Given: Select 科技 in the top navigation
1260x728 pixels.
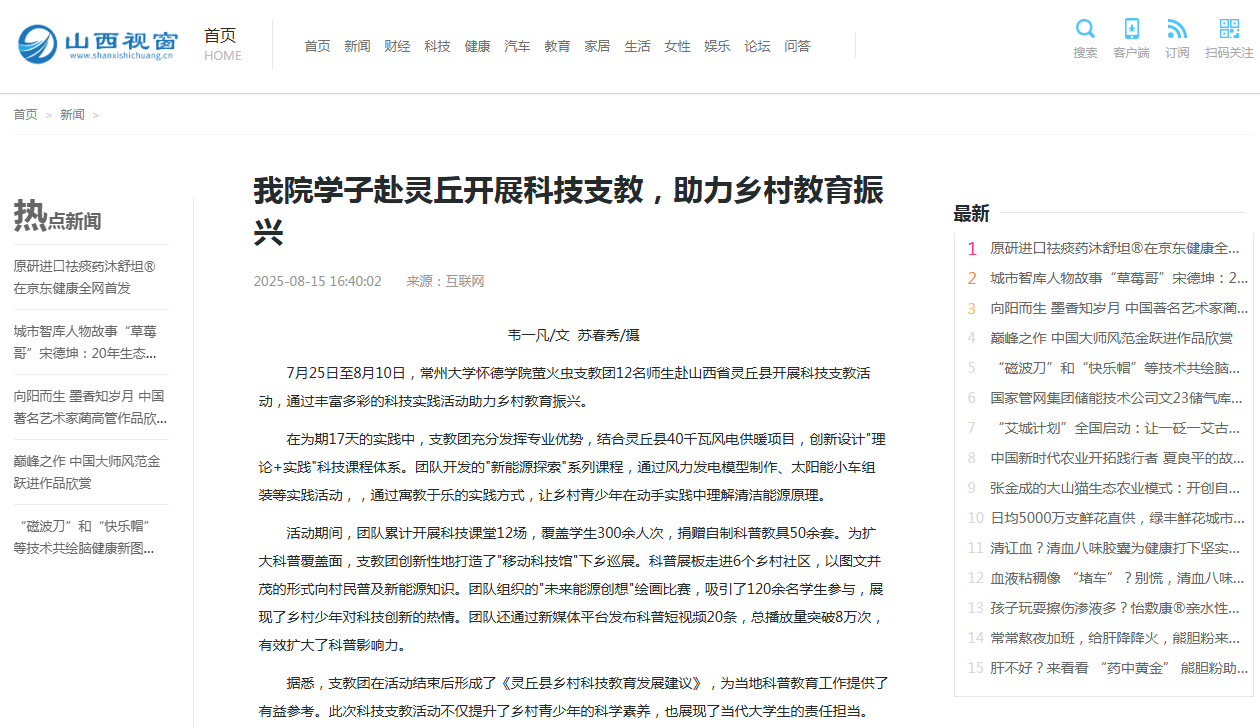Looking at the screenshot, I should coord(437,46).
